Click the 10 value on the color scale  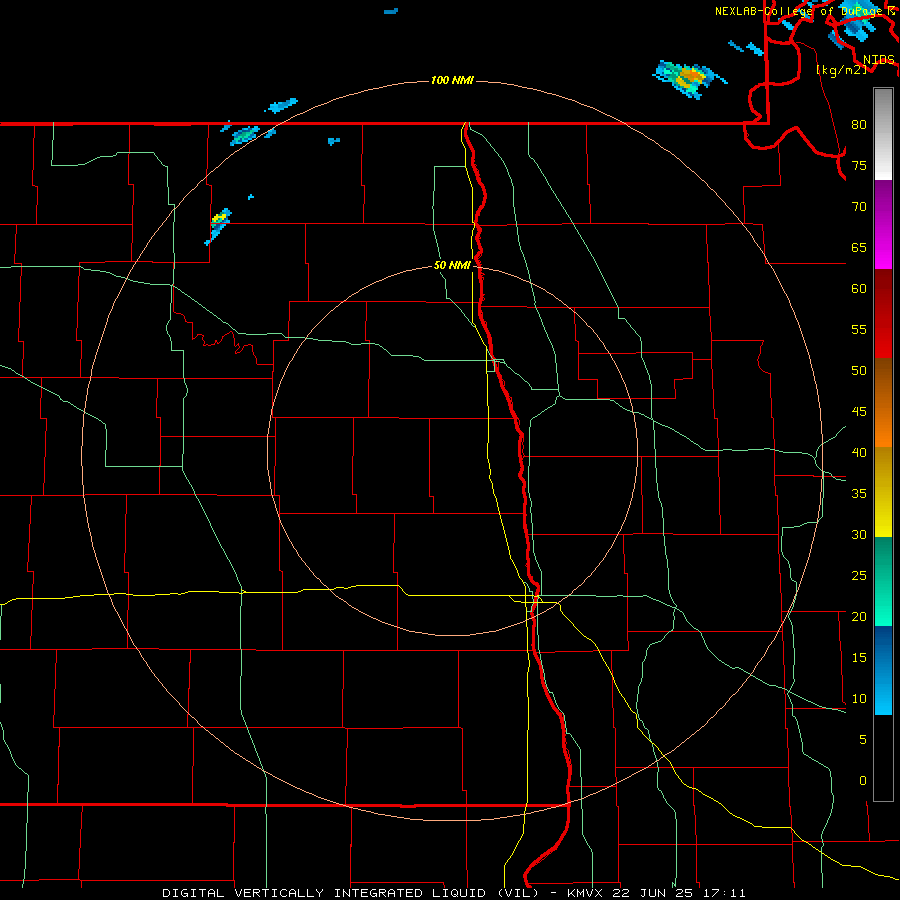pyautogui.click(x=859, y=699)
